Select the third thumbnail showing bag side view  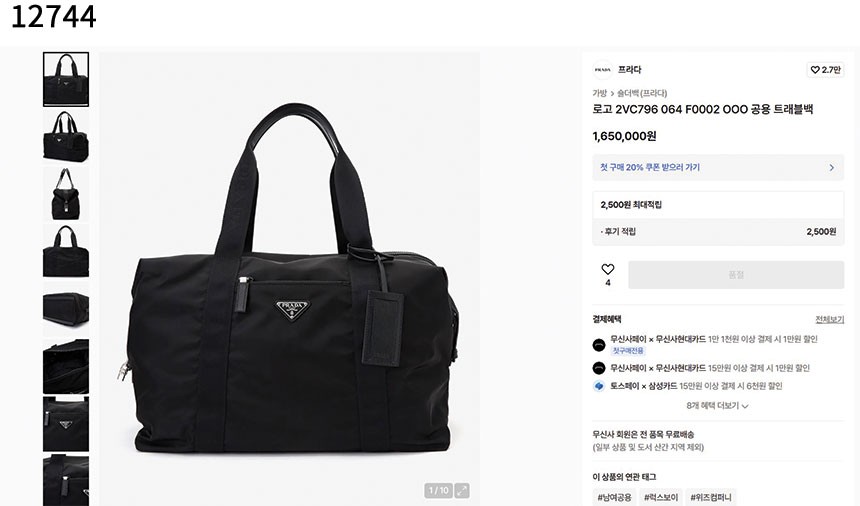point(66,194)
